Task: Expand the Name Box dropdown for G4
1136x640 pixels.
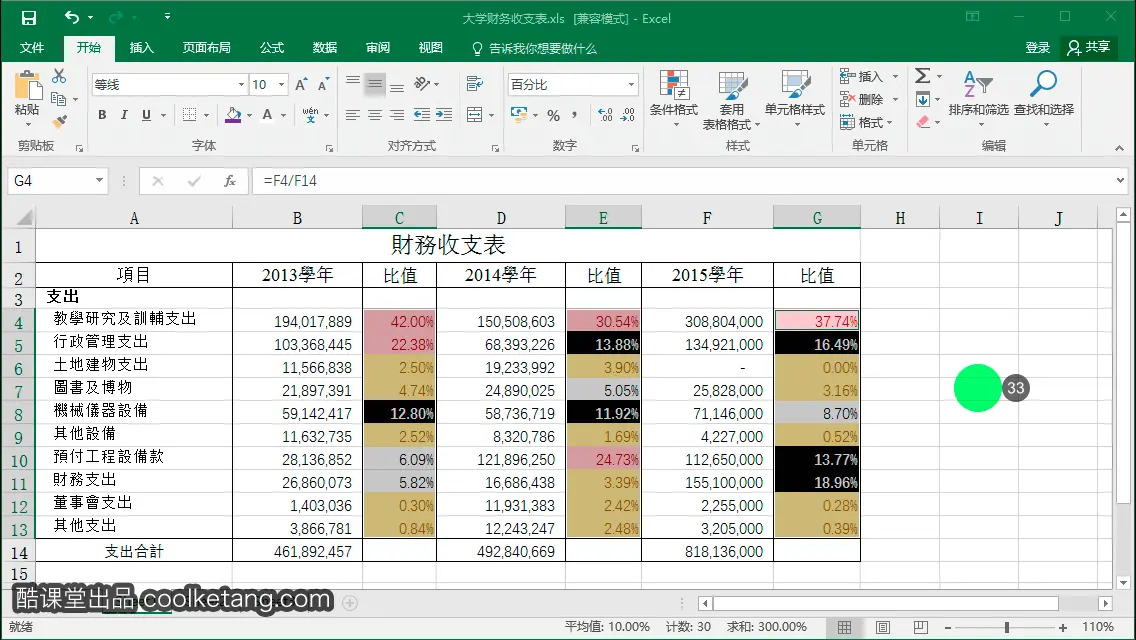Action: click(99, 180)
